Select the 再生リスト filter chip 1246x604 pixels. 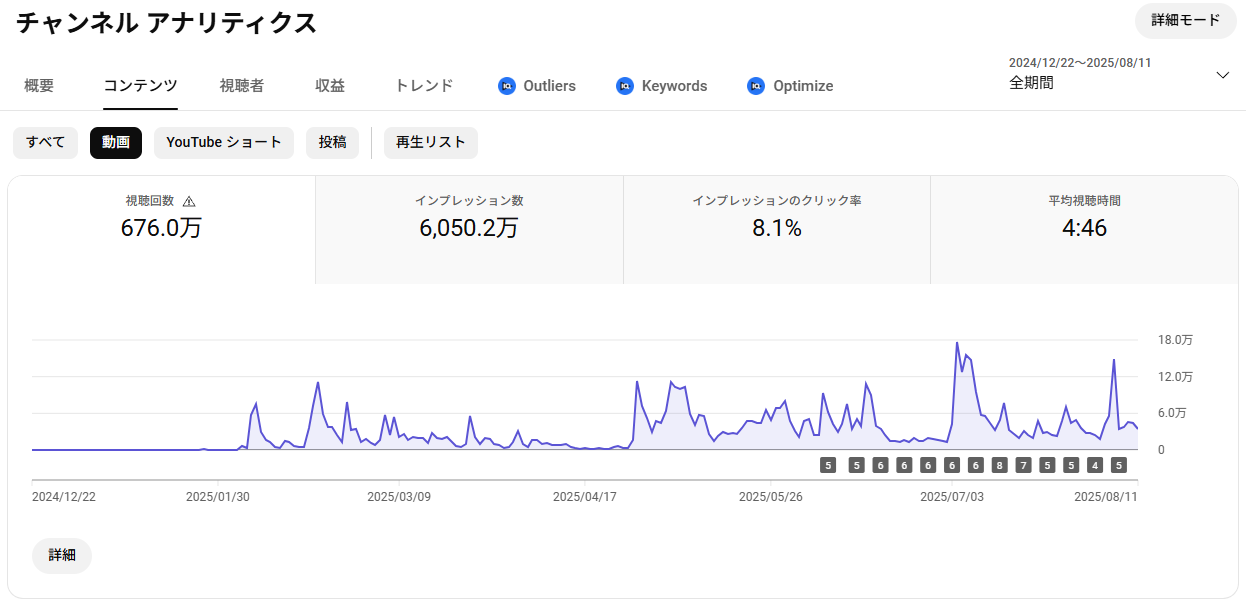[431, 143]
